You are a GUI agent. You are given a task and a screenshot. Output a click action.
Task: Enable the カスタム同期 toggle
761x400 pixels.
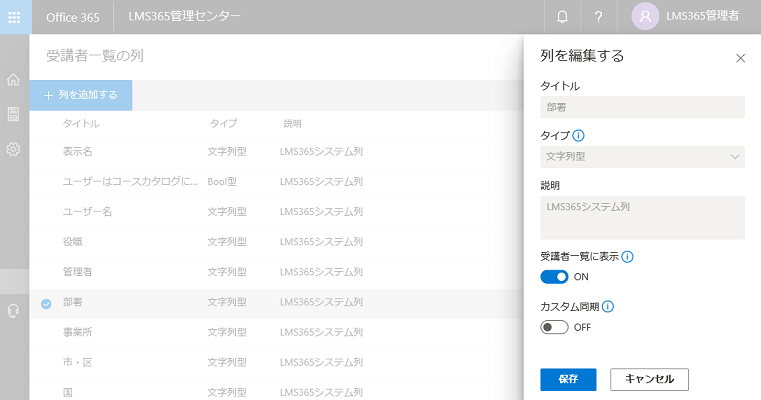pos(554,327)
